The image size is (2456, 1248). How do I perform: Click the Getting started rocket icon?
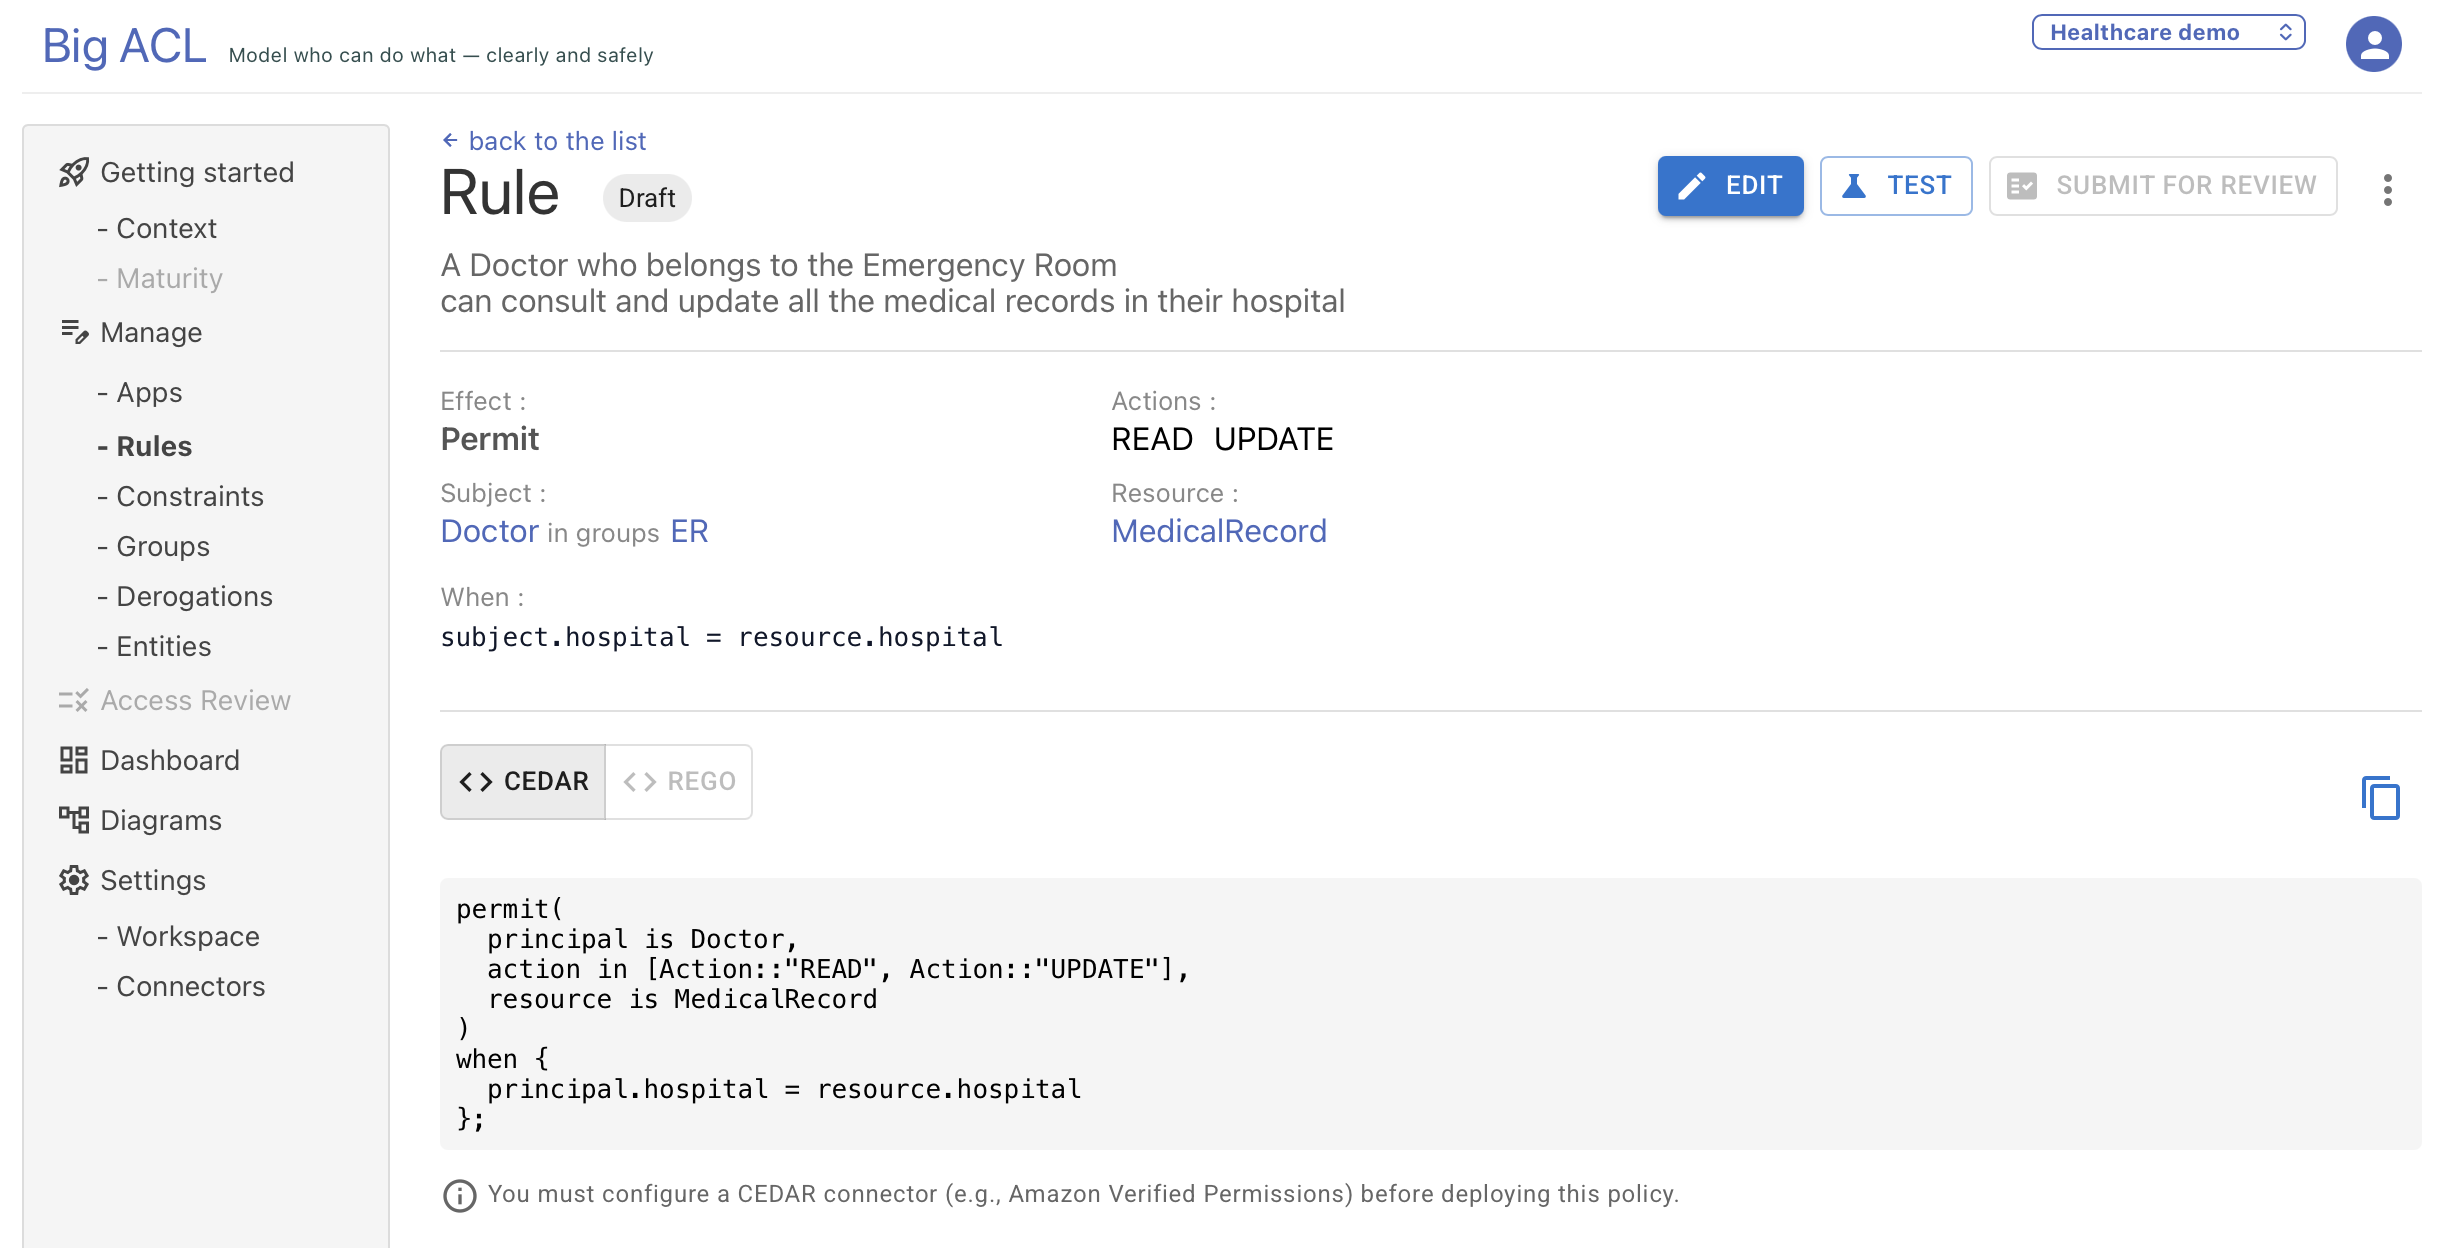[73, 173]
